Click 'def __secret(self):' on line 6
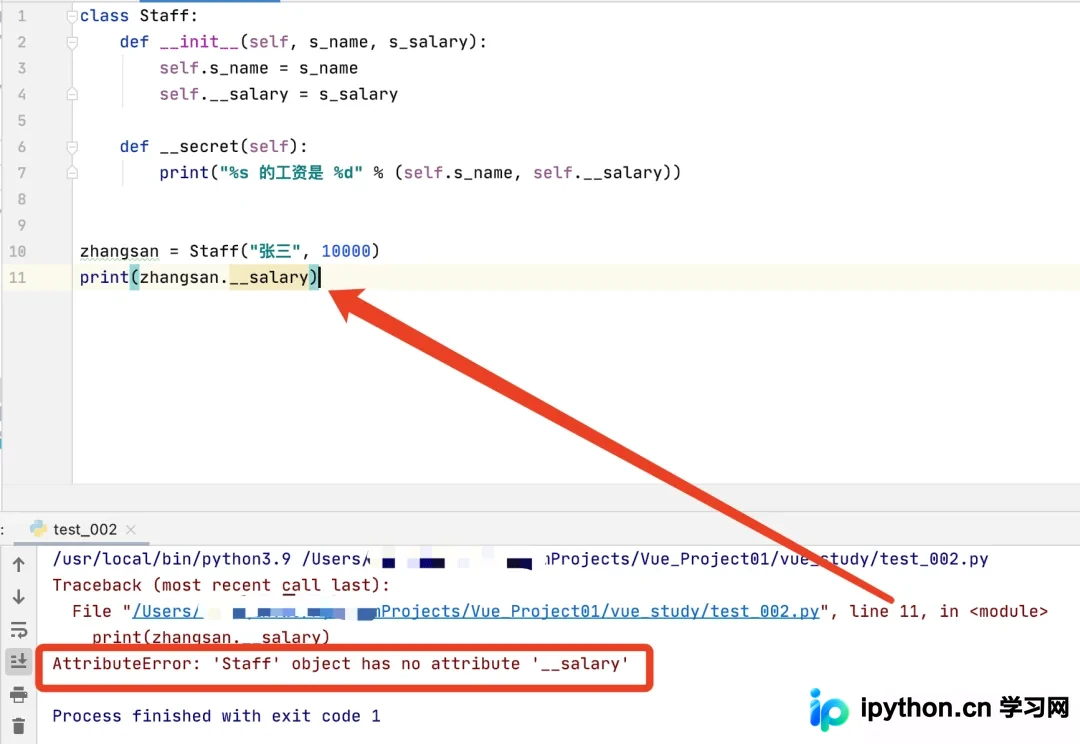Screen dimensions: 1080x744 [214, 147]
